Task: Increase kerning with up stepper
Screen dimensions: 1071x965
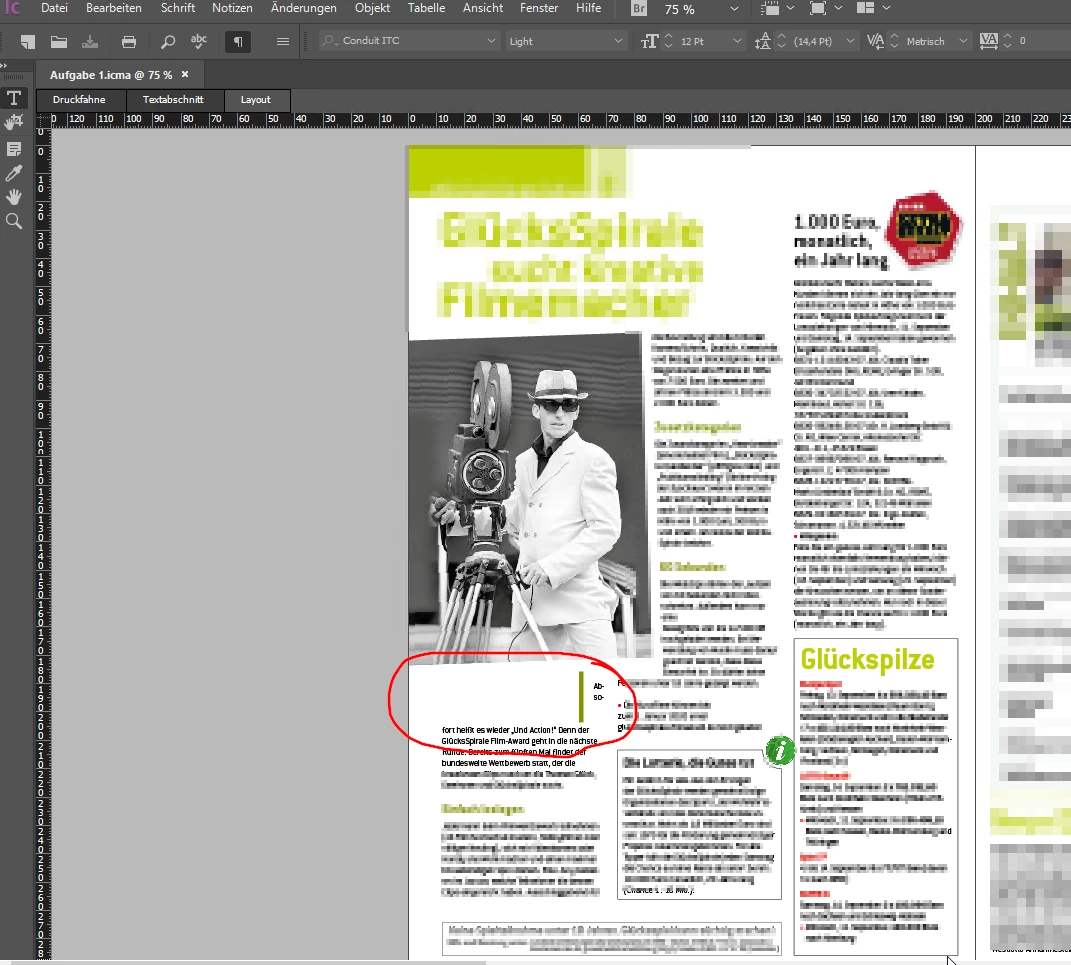Action: (x=894, y=36)
